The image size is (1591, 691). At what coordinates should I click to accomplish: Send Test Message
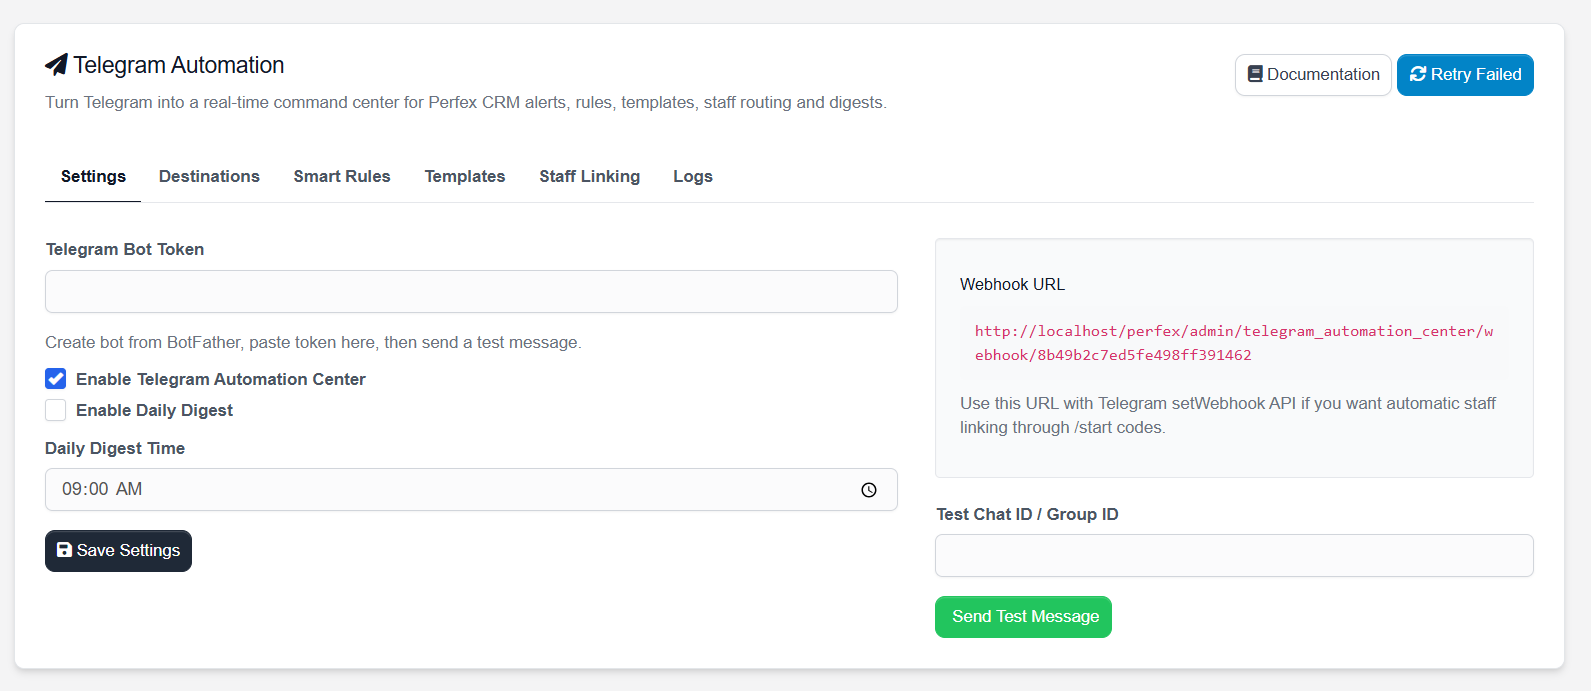click(1023, 617)
